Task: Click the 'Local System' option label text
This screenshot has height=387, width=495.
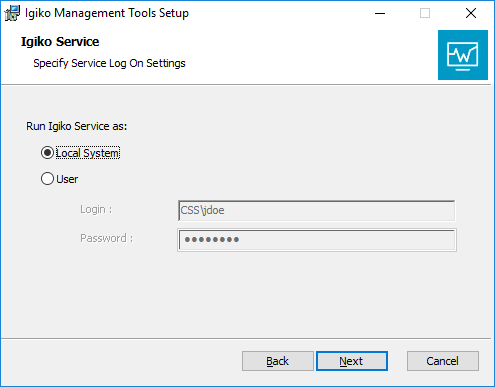Action: point(88,153)
